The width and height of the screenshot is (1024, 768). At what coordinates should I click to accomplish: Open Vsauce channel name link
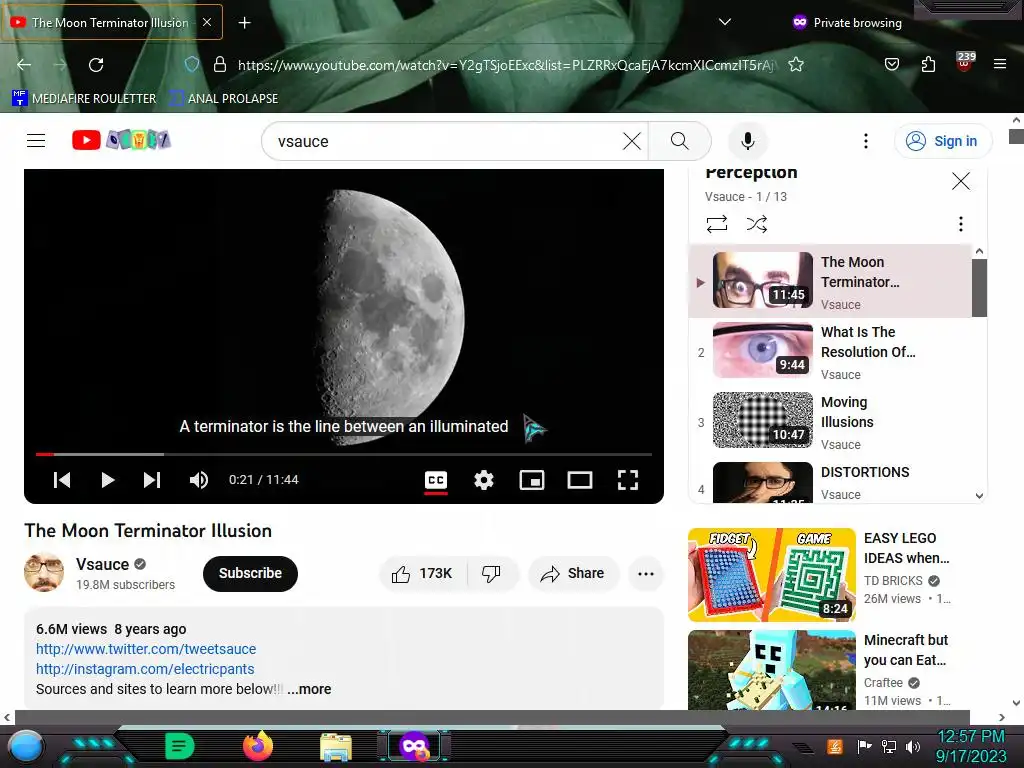point(103,564)
